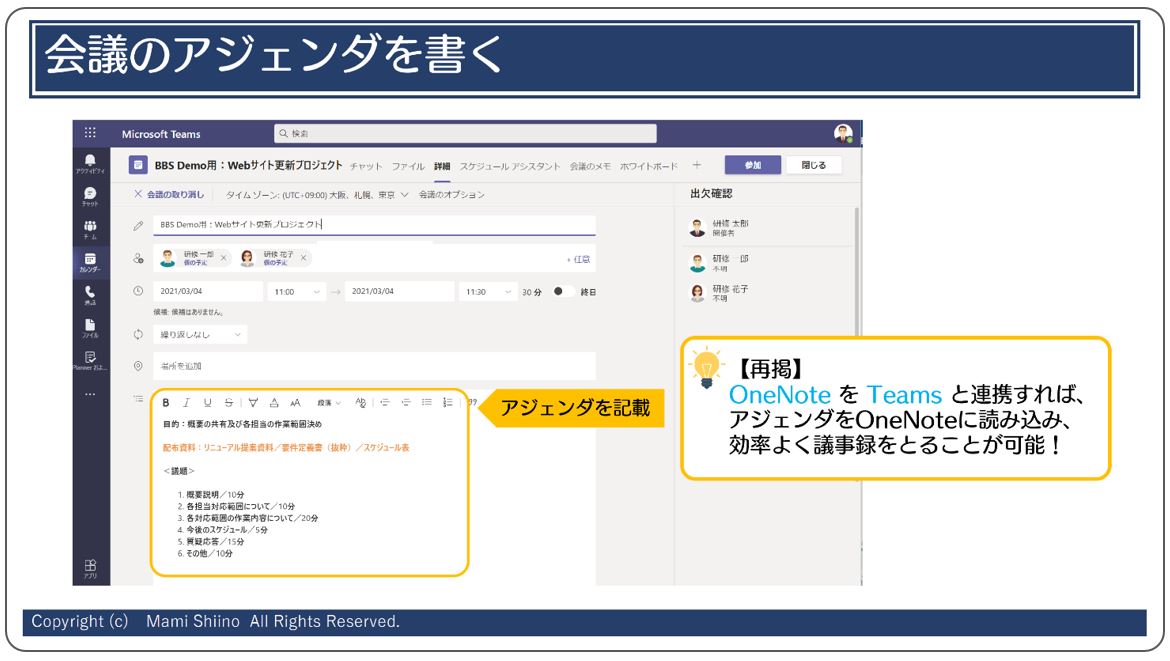Add a new tab with the plus button

tap(696, 165)
